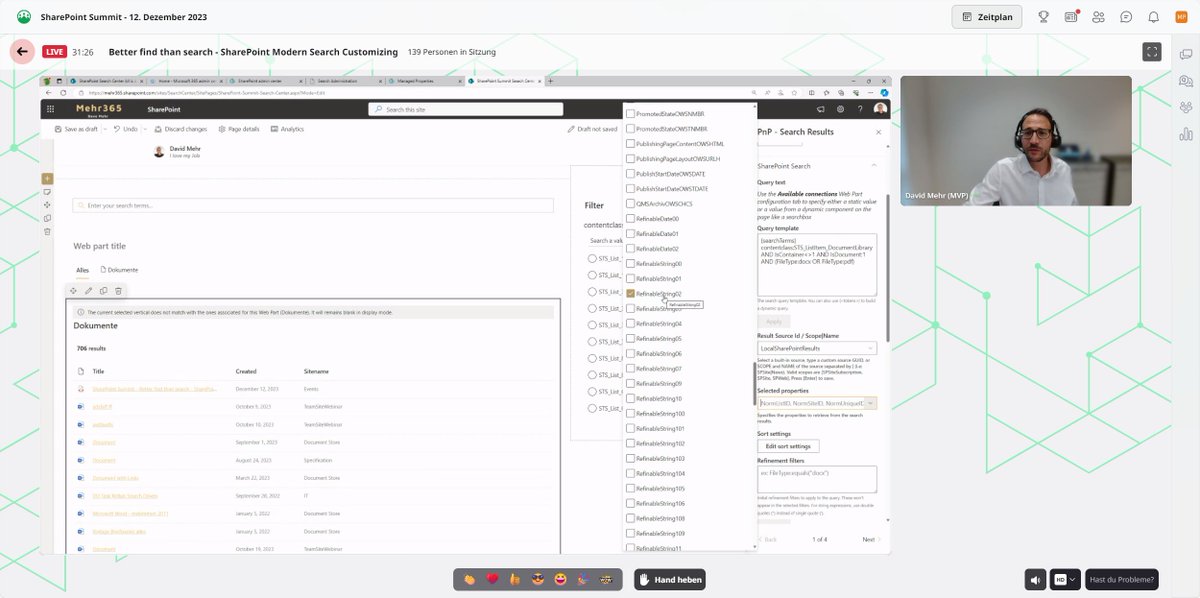Click the Hand heben button

[670, 579]
